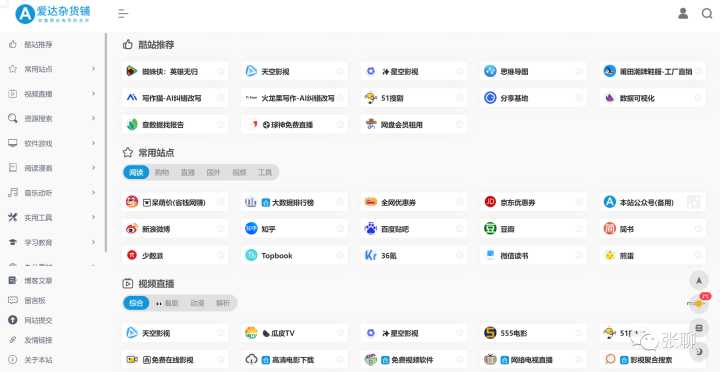Select the 阅读 tab under 常用站点
Viewport: 720px width, 372px height.
[x=136, y=172]
